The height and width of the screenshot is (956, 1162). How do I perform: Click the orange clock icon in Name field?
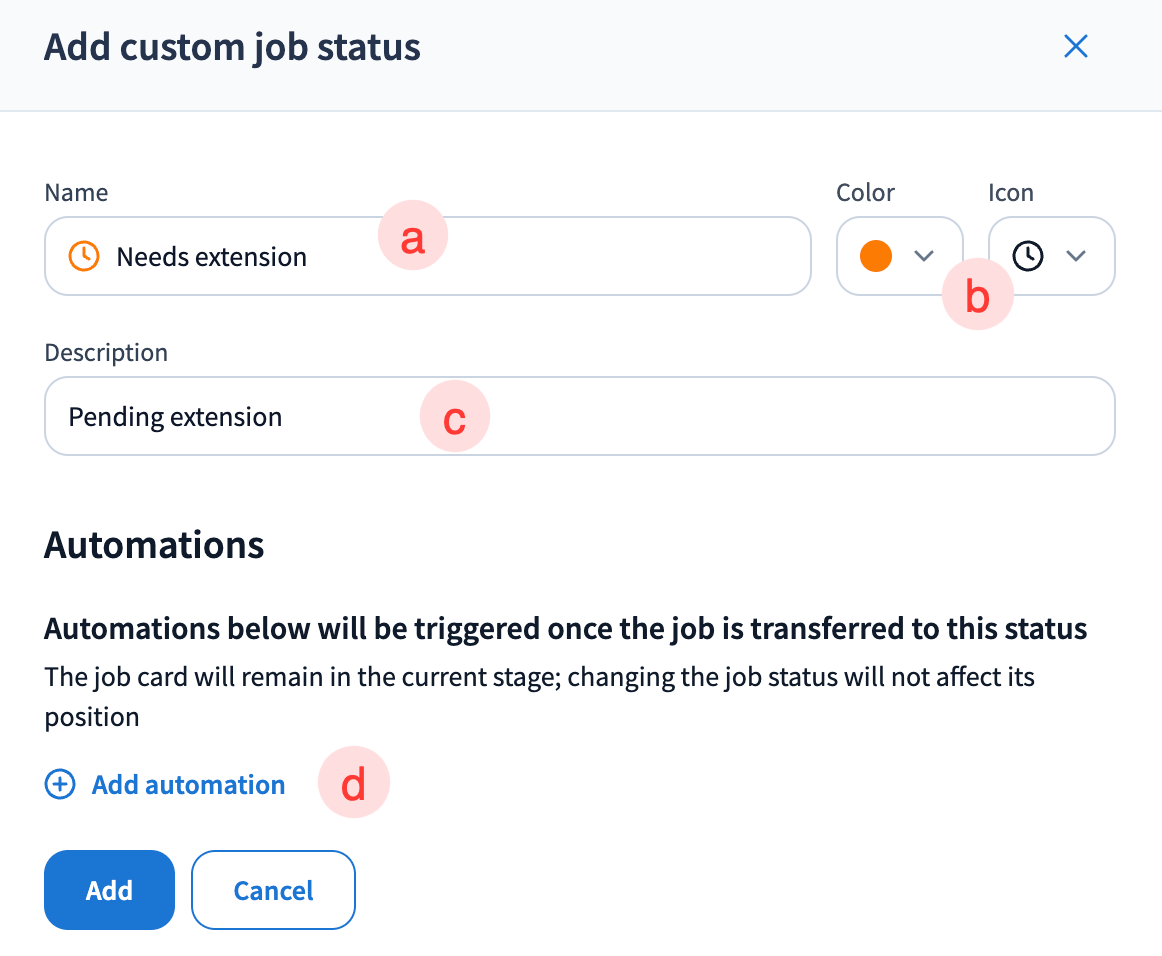coord(84,257)
